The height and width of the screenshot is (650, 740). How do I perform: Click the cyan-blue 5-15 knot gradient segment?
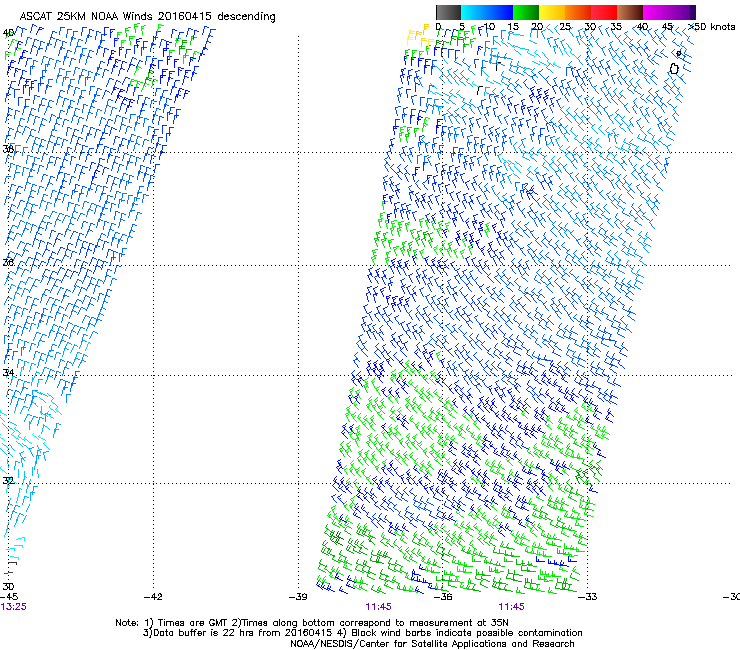487,12
